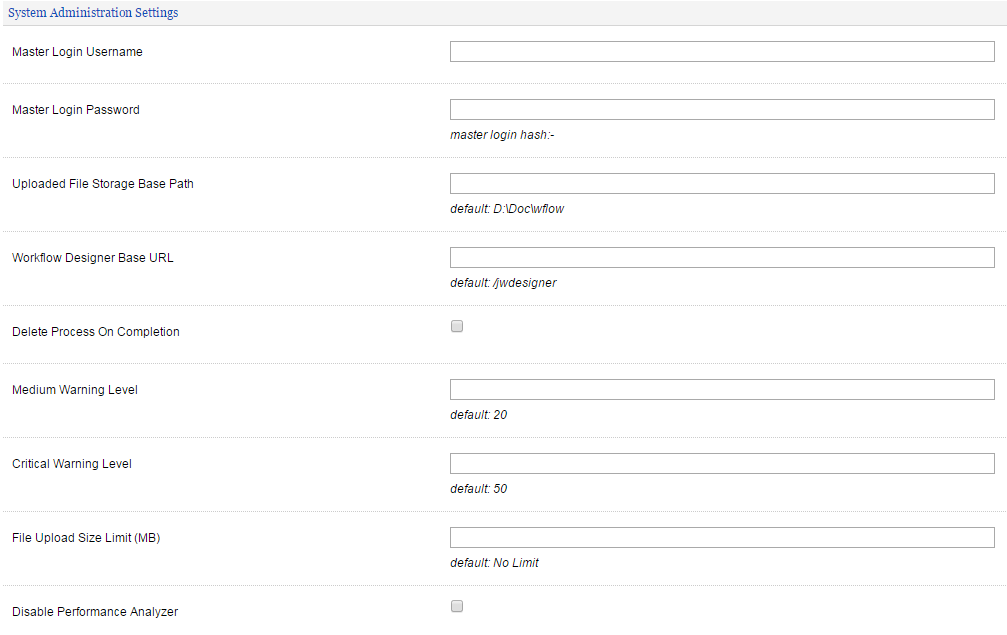Viewport: 1007px width, 635px height.
Task: Enable Delete Process On Completion checkbox
Action: pos(457,326)
